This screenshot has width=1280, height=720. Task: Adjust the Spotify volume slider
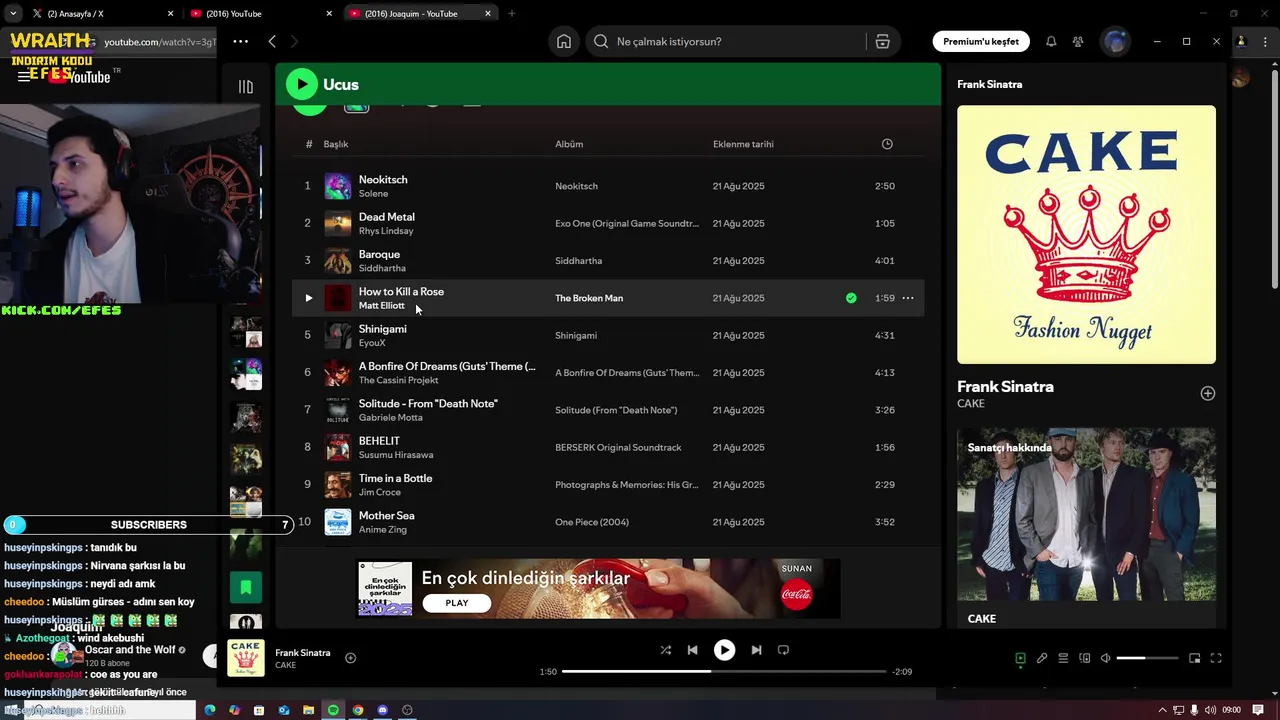coord(1147,658)
